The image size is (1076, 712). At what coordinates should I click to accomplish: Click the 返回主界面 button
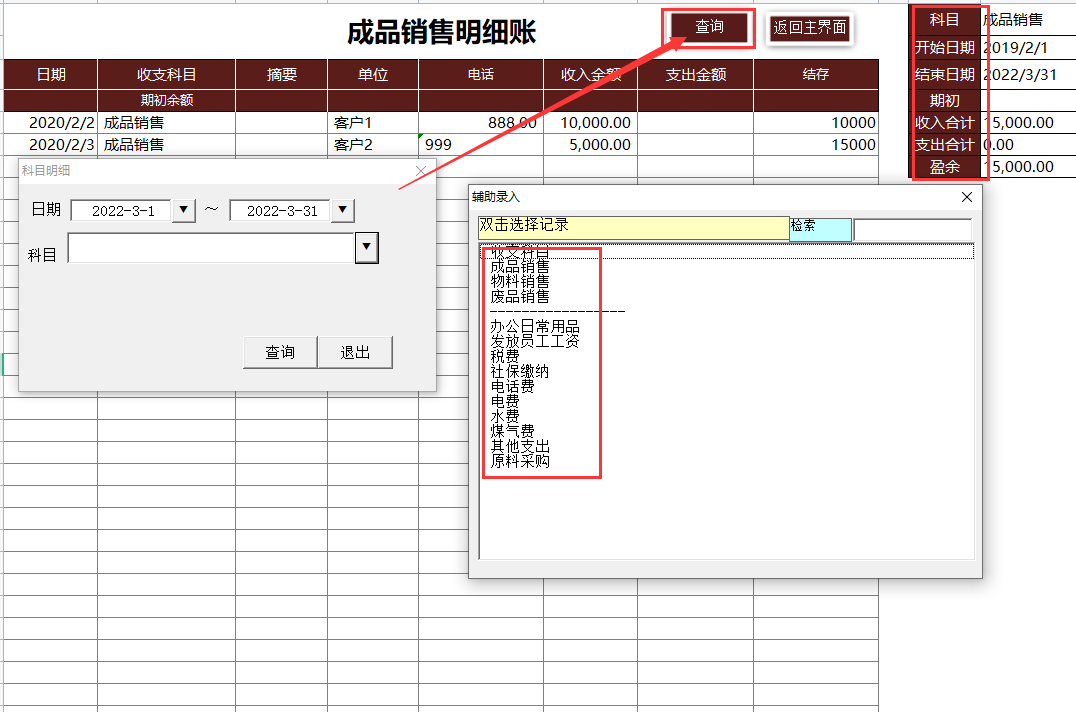[809, 29]
